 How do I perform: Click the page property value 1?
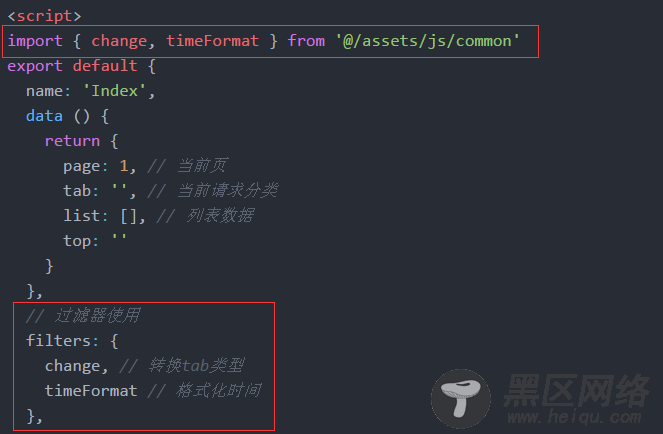coord(123,166)
